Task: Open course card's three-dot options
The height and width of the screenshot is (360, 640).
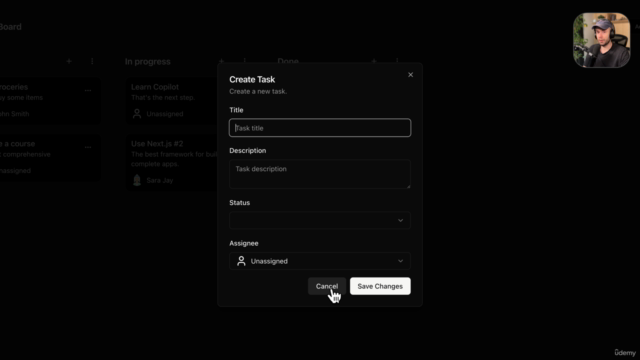Action: pos(88,147)
